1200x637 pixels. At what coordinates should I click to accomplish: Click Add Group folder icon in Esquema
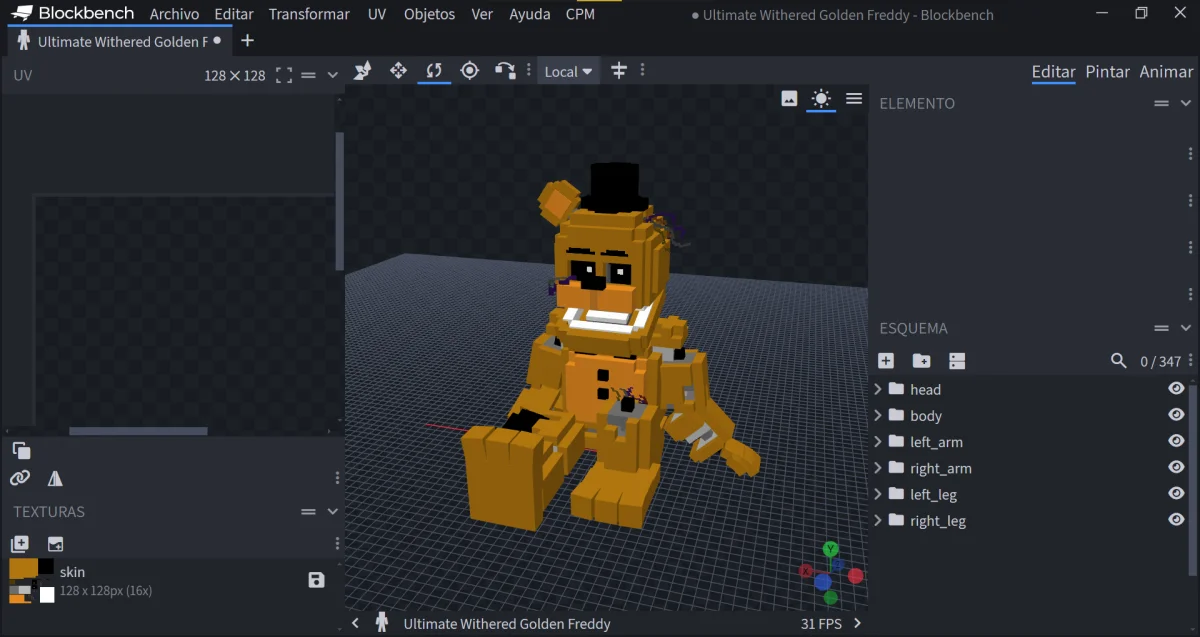coord(921,361)
